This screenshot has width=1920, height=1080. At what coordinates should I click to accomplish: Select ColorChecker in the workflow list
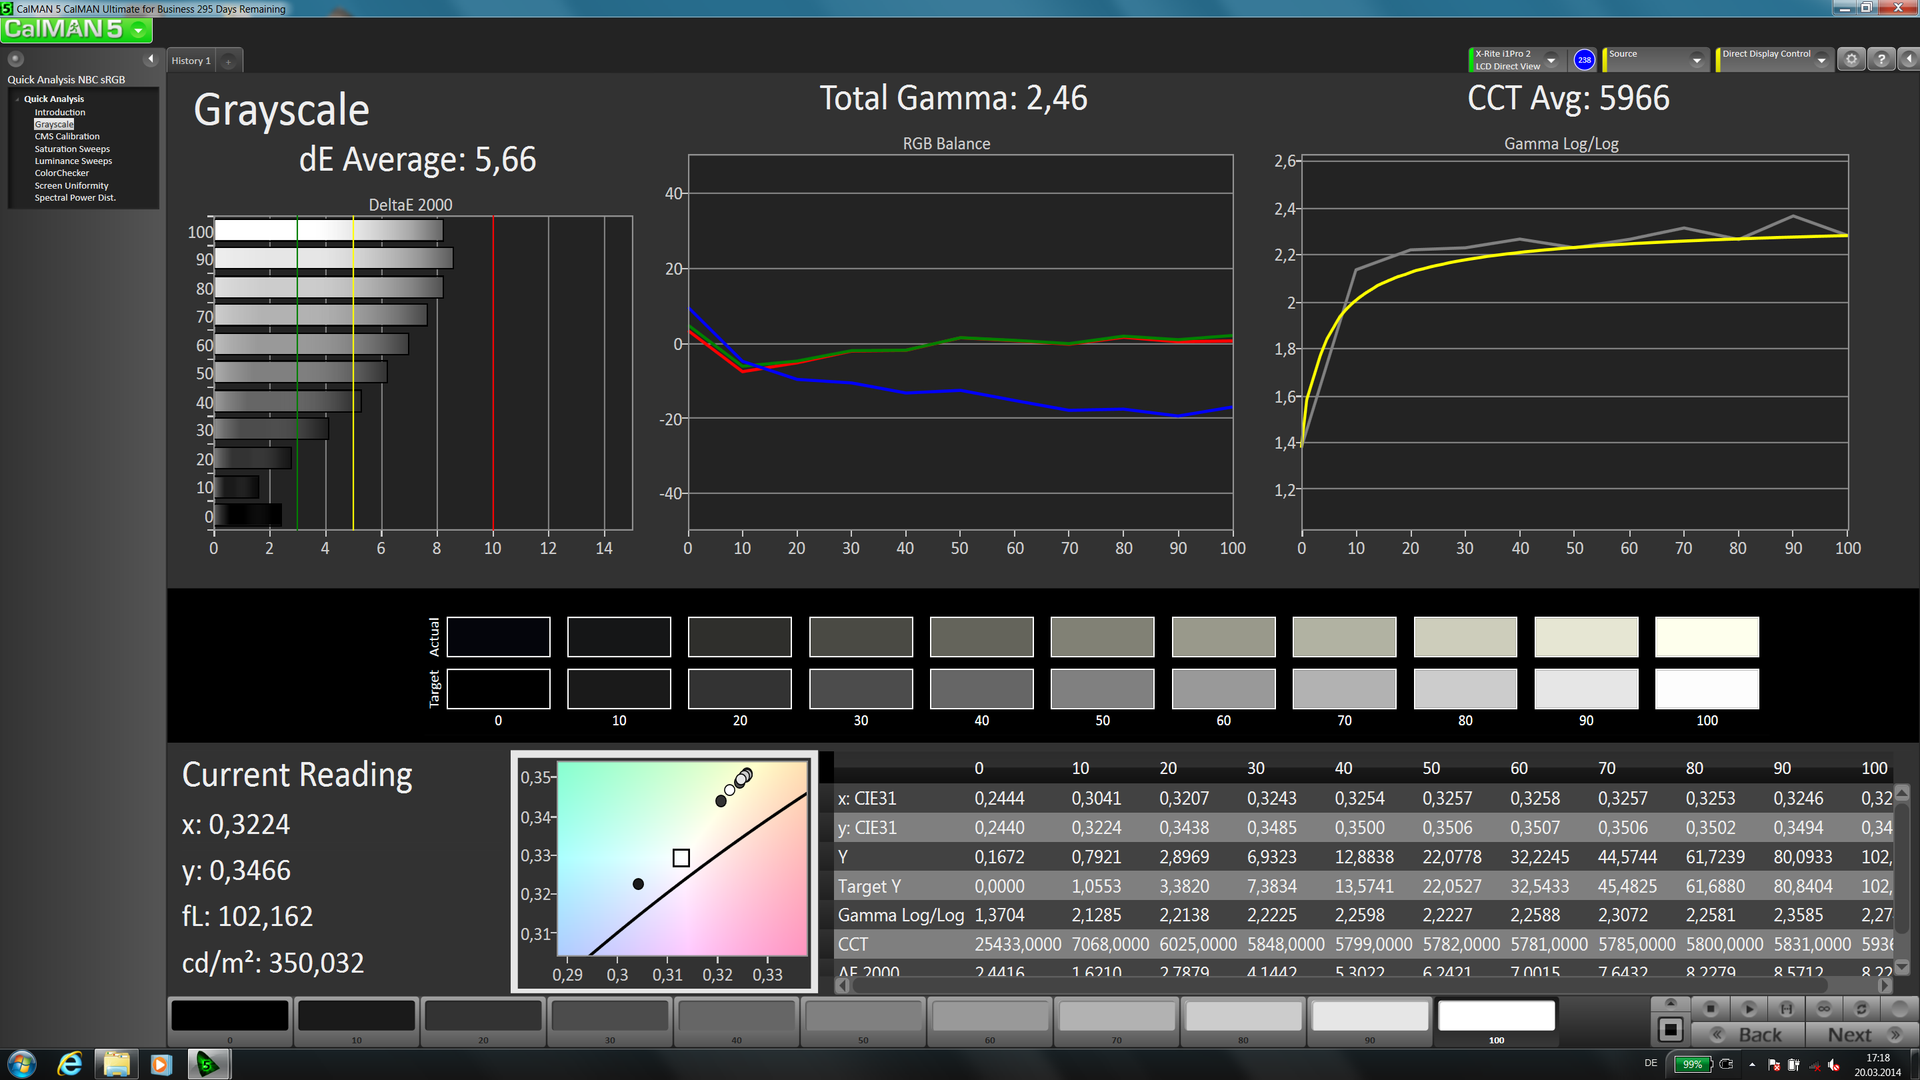(62, 173)
